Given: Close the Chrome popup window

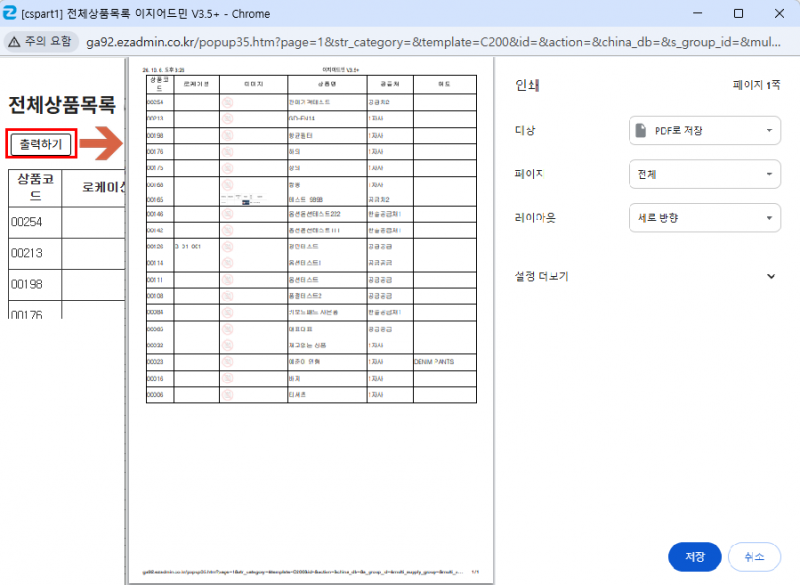Looking at the screenshot, I should click(779, 13).
